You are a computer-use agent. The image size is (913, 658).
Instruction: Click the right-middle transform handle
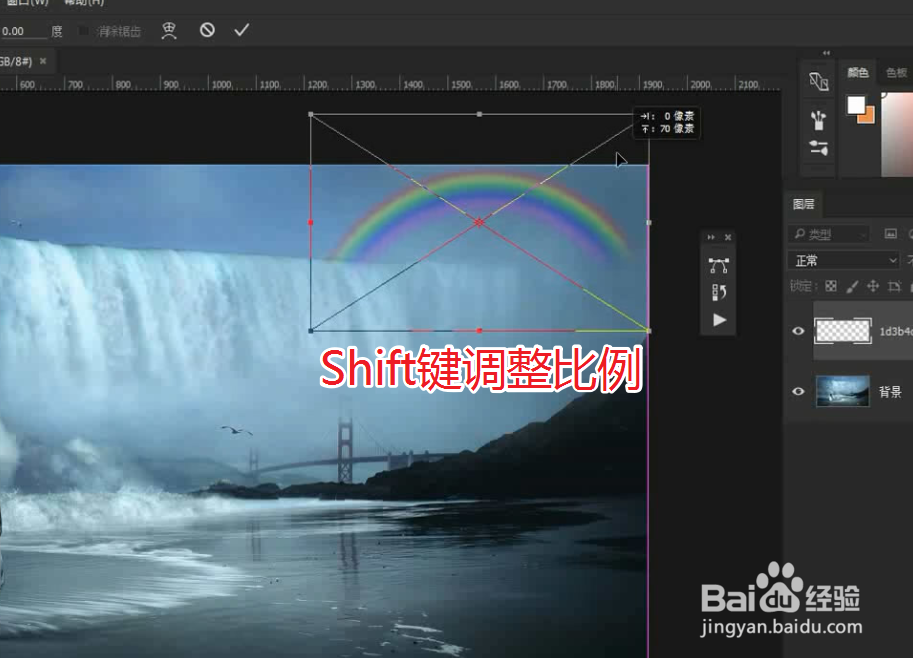649,222
